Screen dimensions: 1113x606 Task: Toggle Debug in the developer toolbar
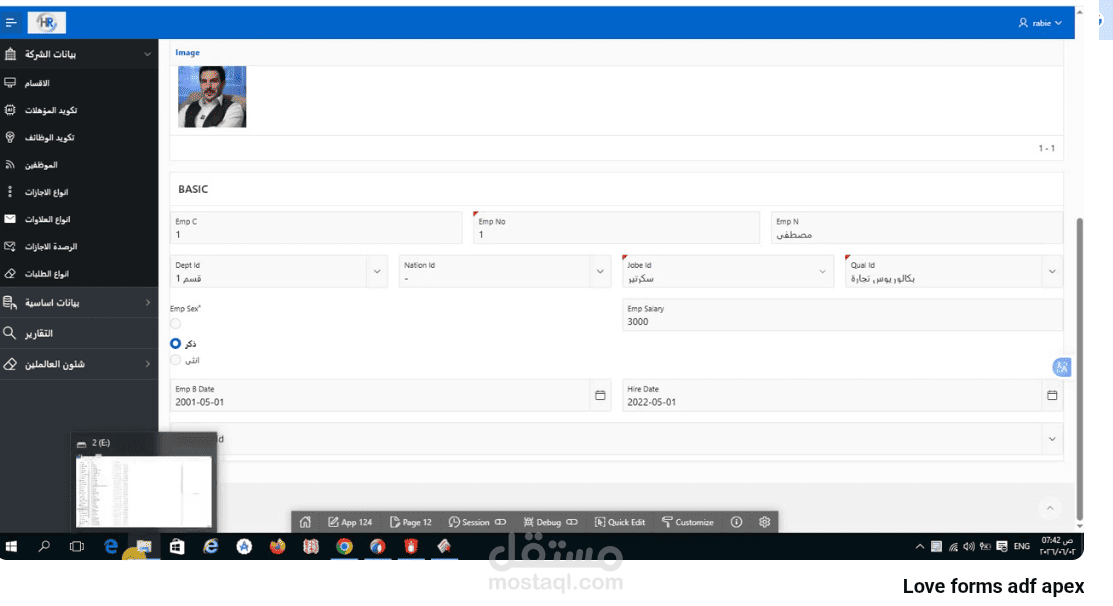(x=550, y=522)
